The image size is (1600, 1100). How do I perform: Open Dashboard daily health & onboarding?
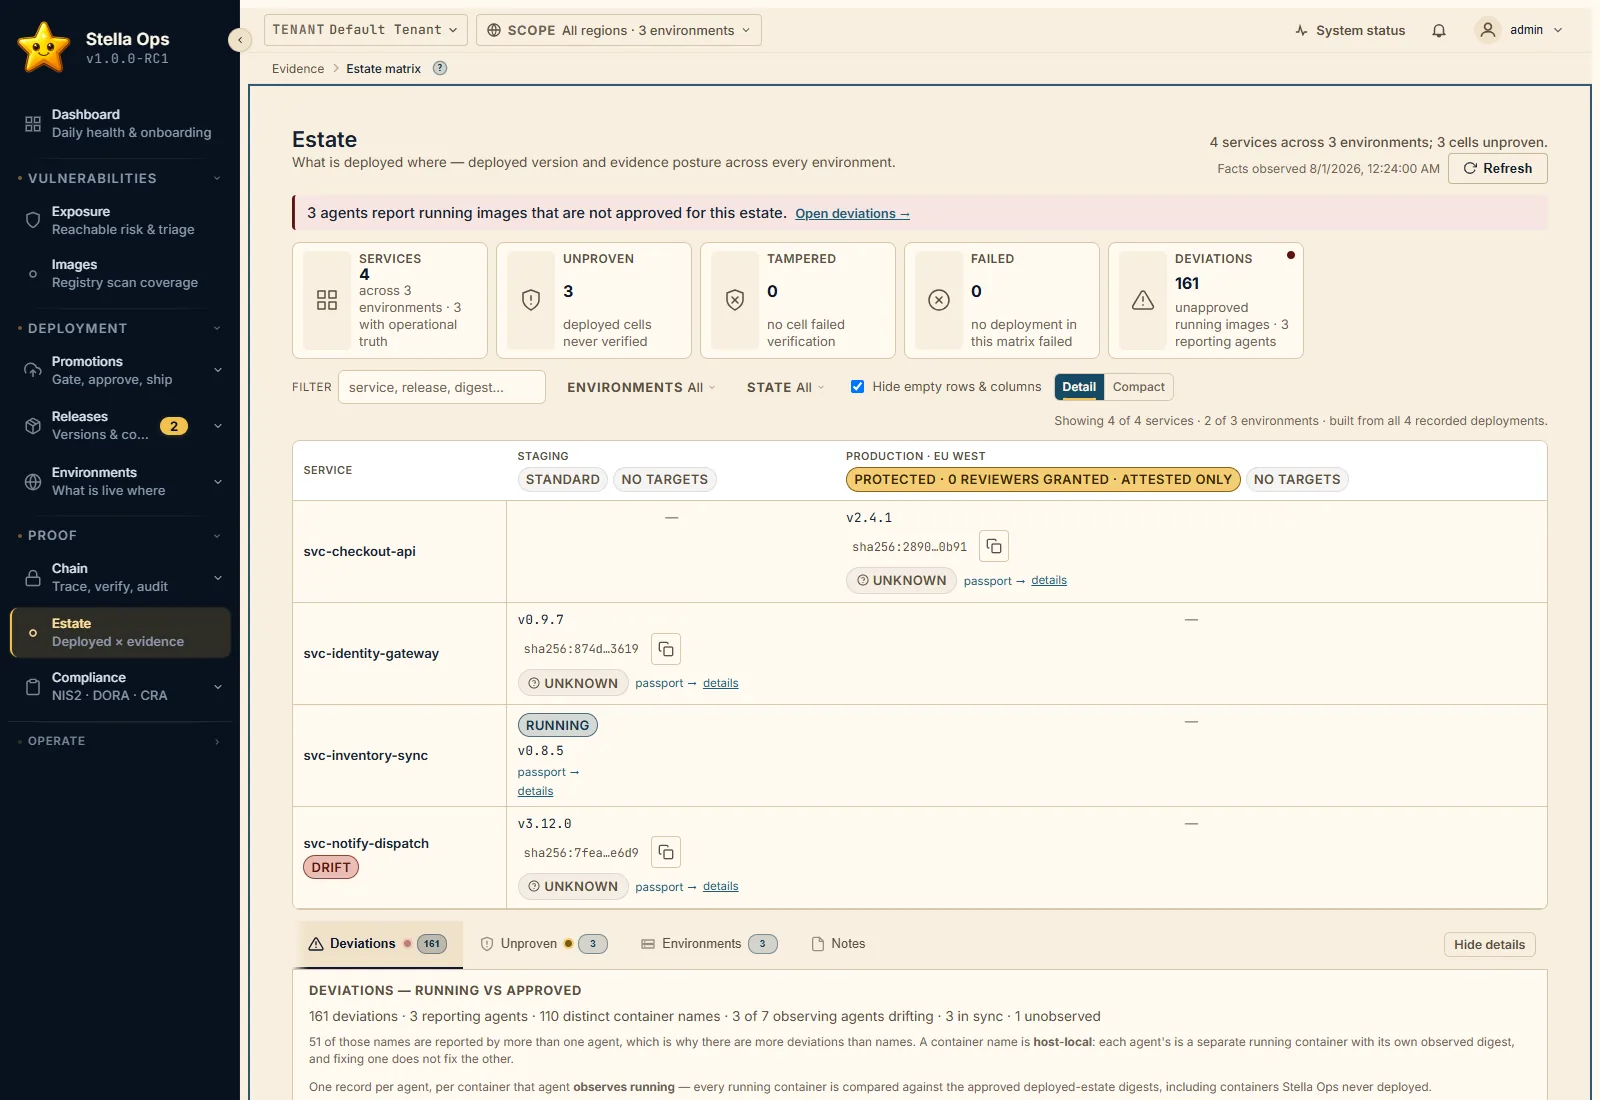[120, 124]
